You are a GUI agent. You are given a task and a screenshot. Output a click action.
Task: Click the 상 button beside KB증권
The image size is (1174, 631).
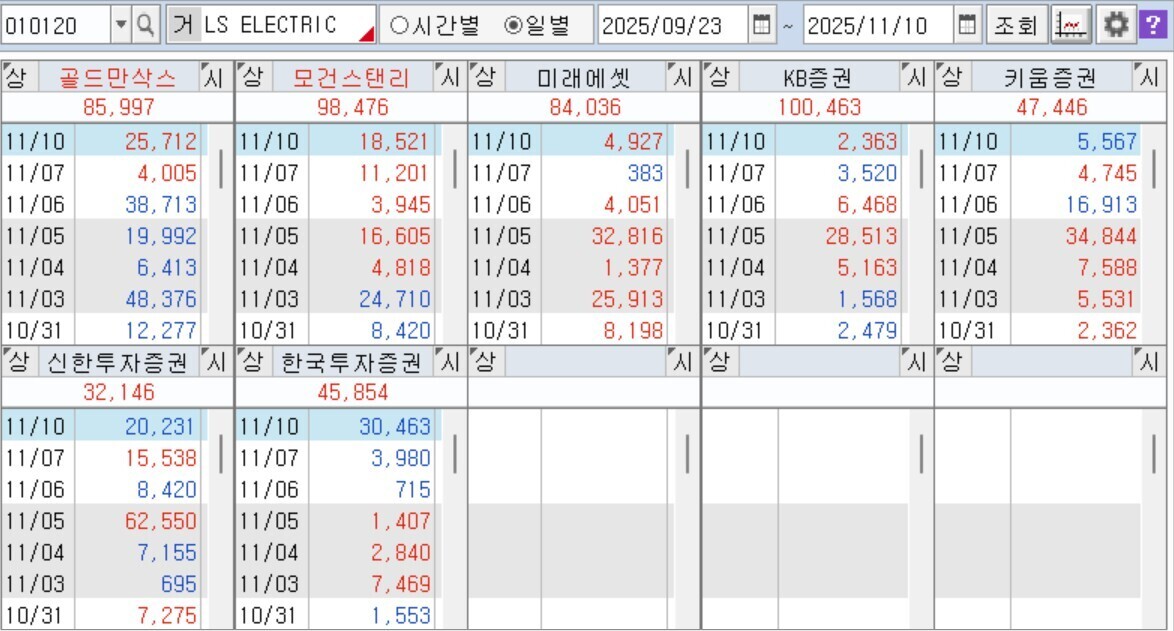[720, 77]
